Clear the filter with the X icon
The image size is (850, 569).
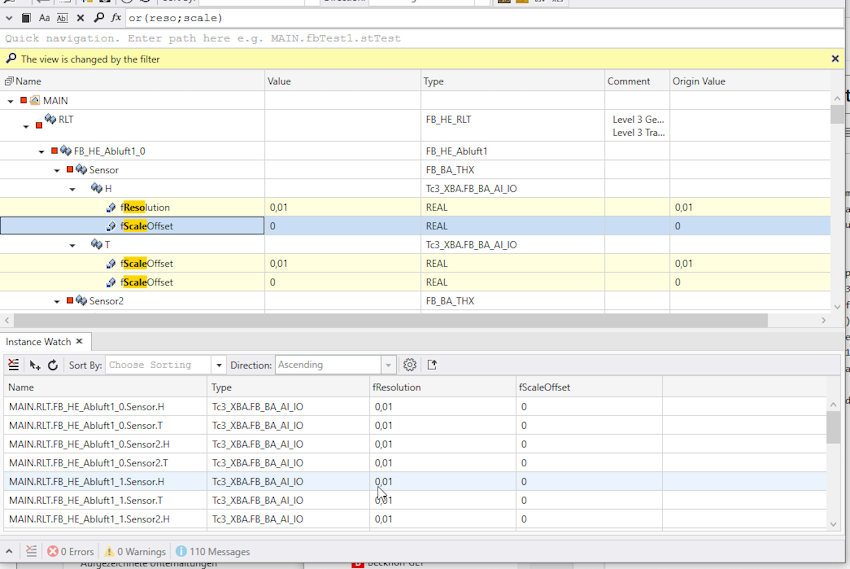(80, 18)
